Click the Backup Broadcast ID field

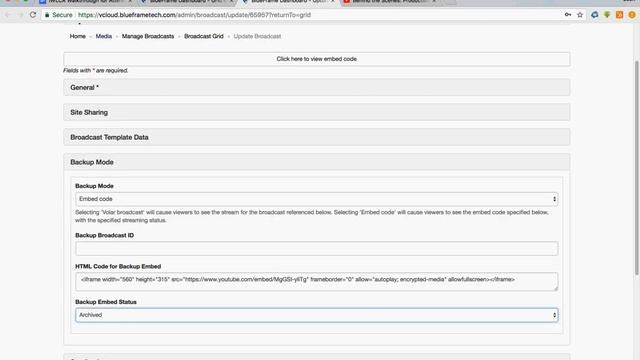[x=316, y=248]
